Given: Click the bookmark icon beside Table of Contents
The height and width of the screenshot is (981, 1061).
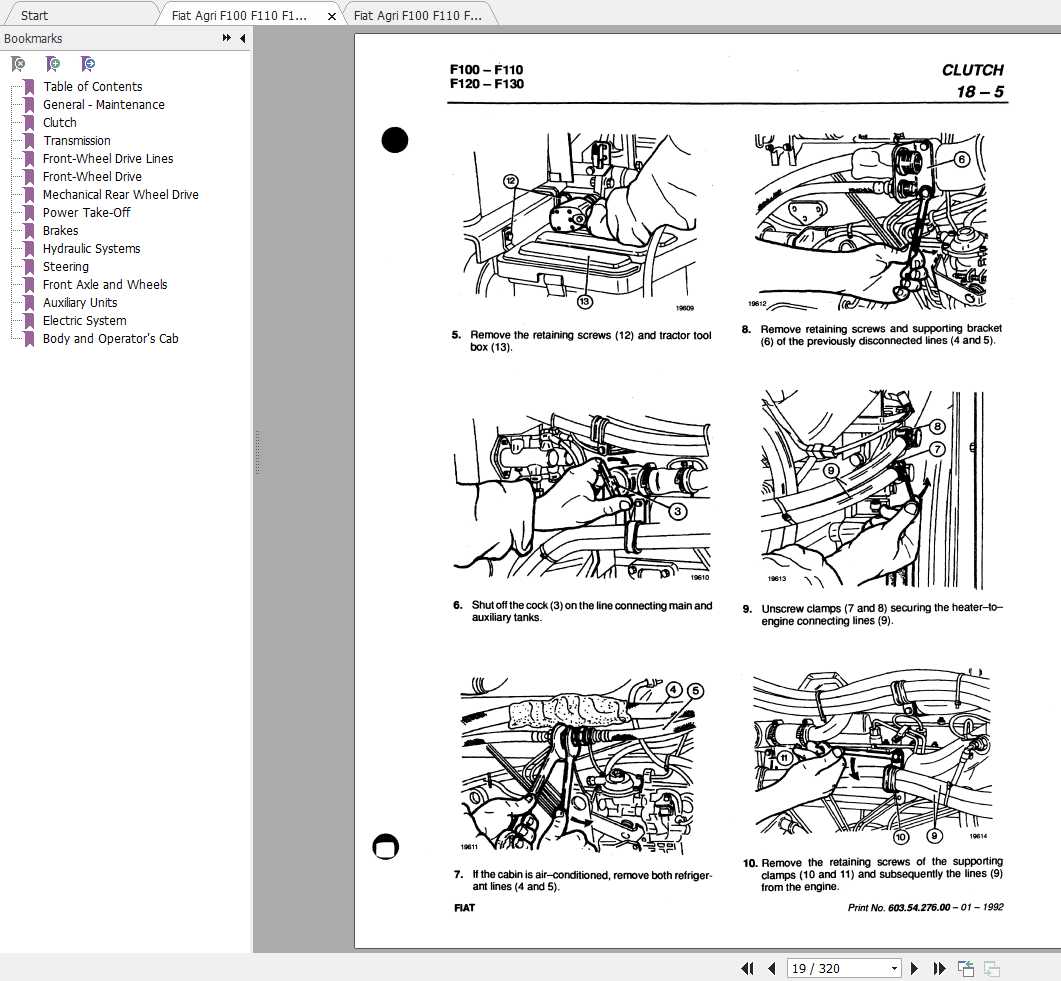Looking at the screenshot, I should click(29, 87).
